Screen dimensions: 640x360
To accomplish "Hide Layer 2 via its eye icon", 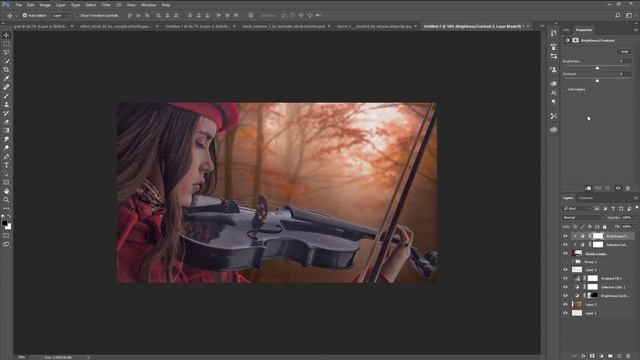I will tap(565, 304).
